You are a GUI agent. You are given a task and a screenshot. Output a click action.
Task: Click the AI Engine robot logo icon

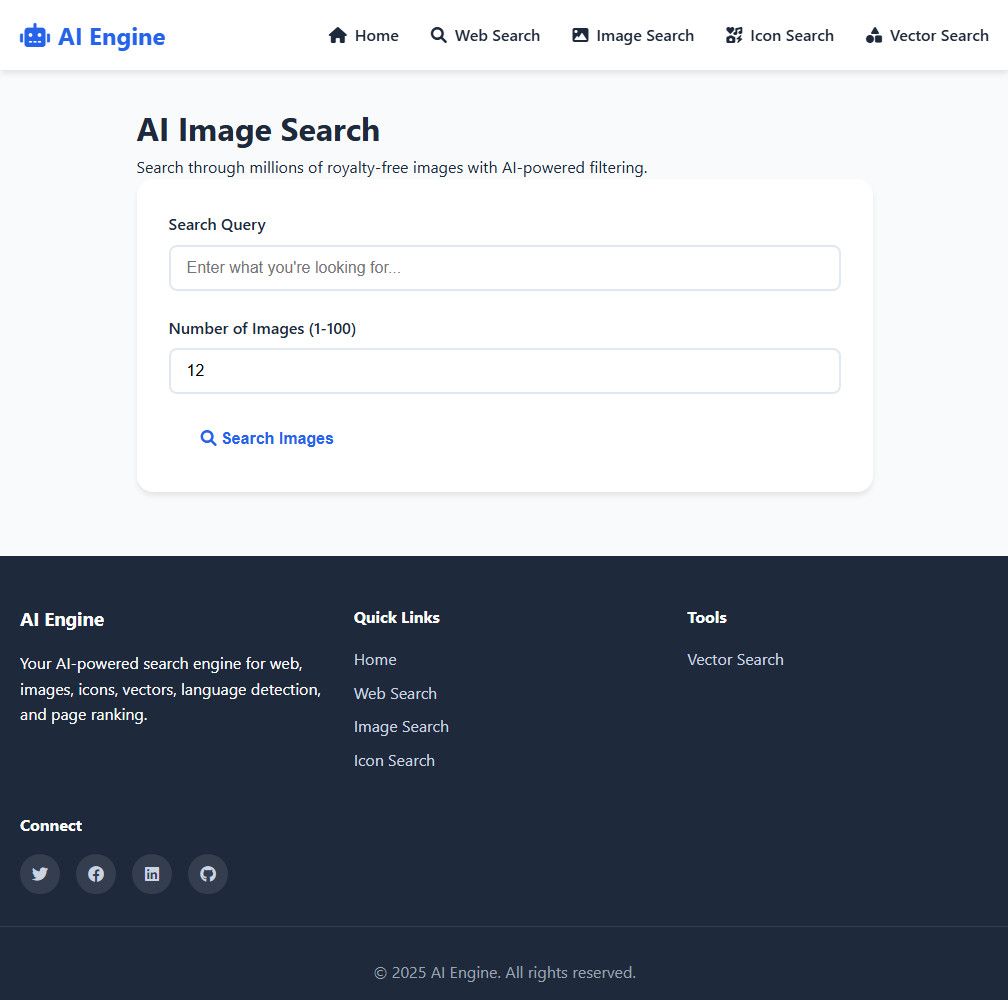pos(35,37)
